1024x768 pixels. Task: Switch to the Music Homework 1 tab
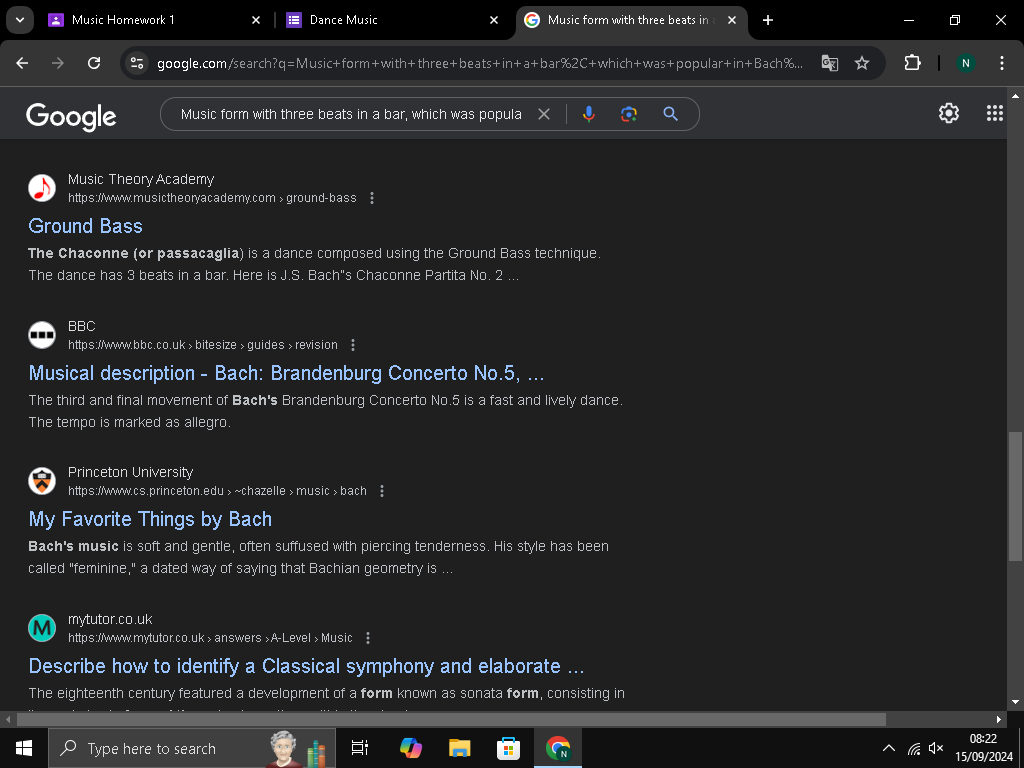tap(122, 20)
